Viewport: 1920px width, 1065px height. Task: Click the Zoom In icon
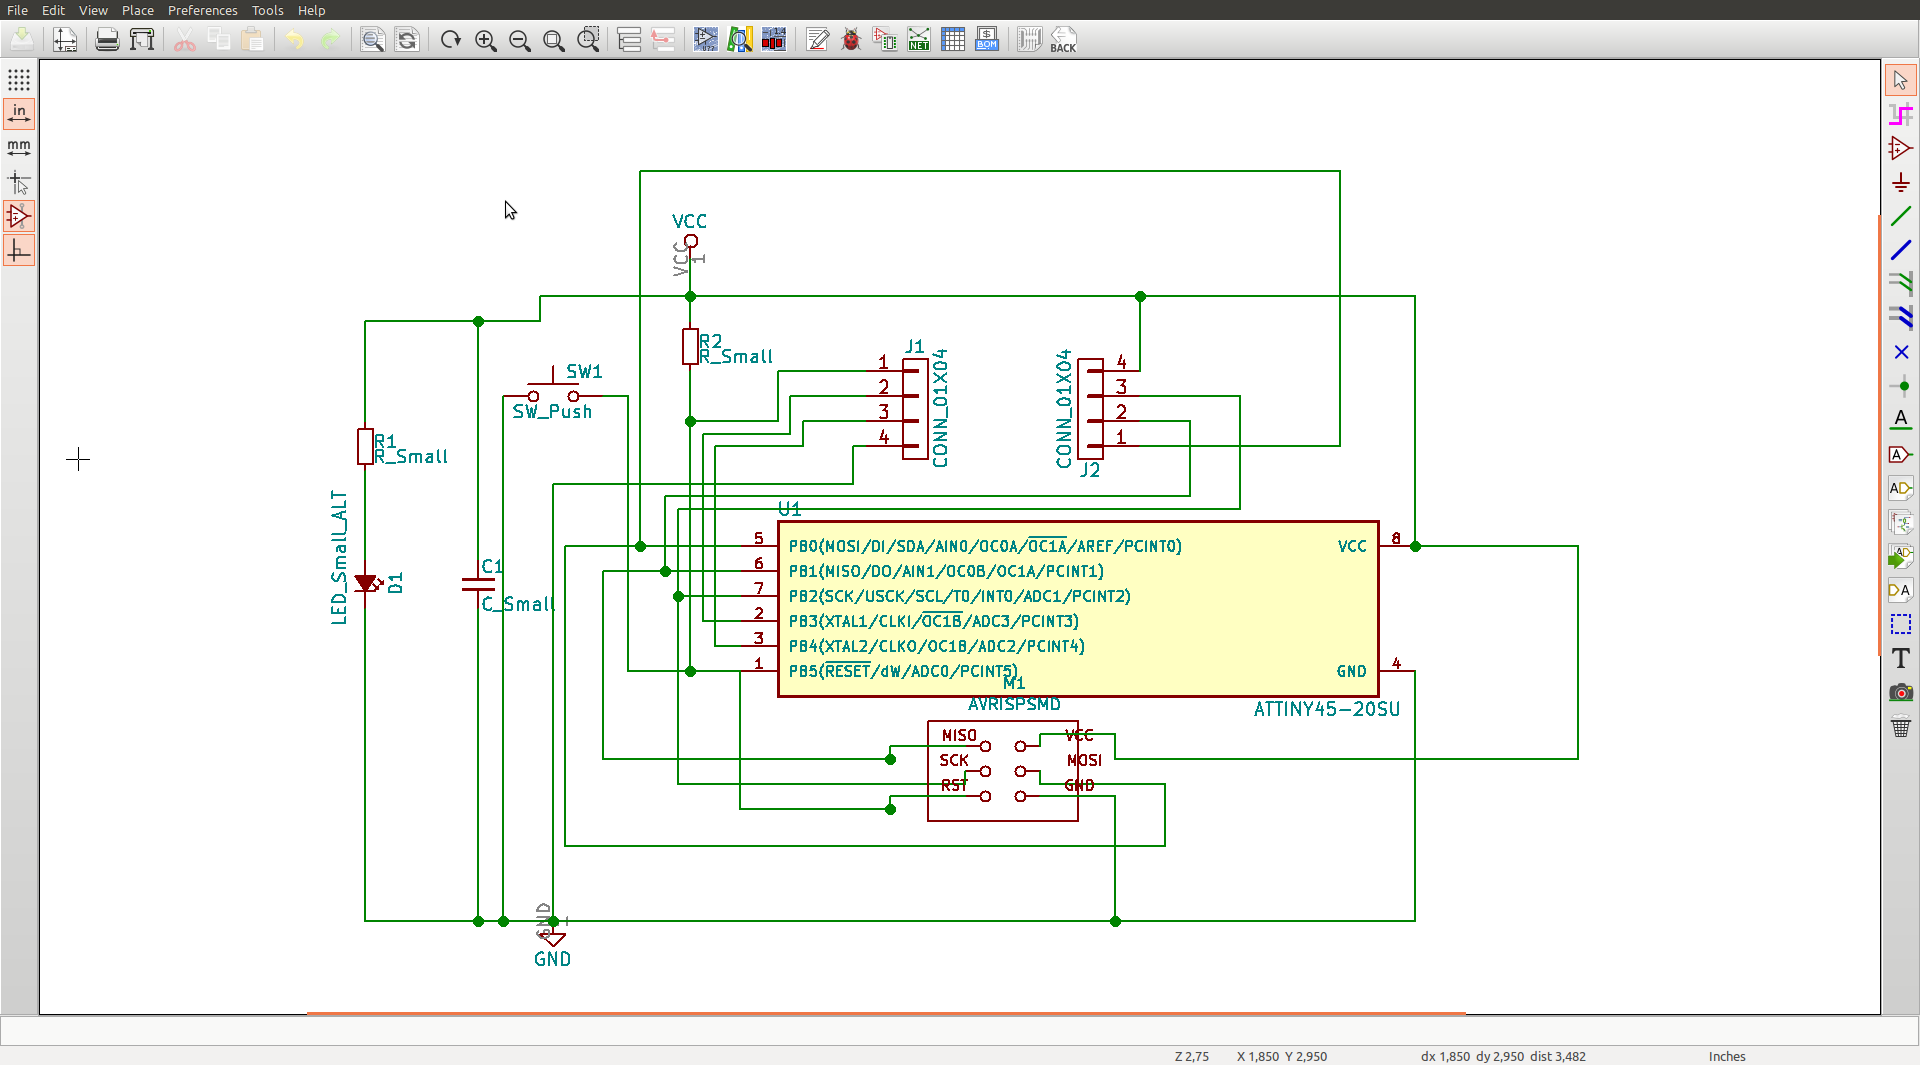coord(486,40)
